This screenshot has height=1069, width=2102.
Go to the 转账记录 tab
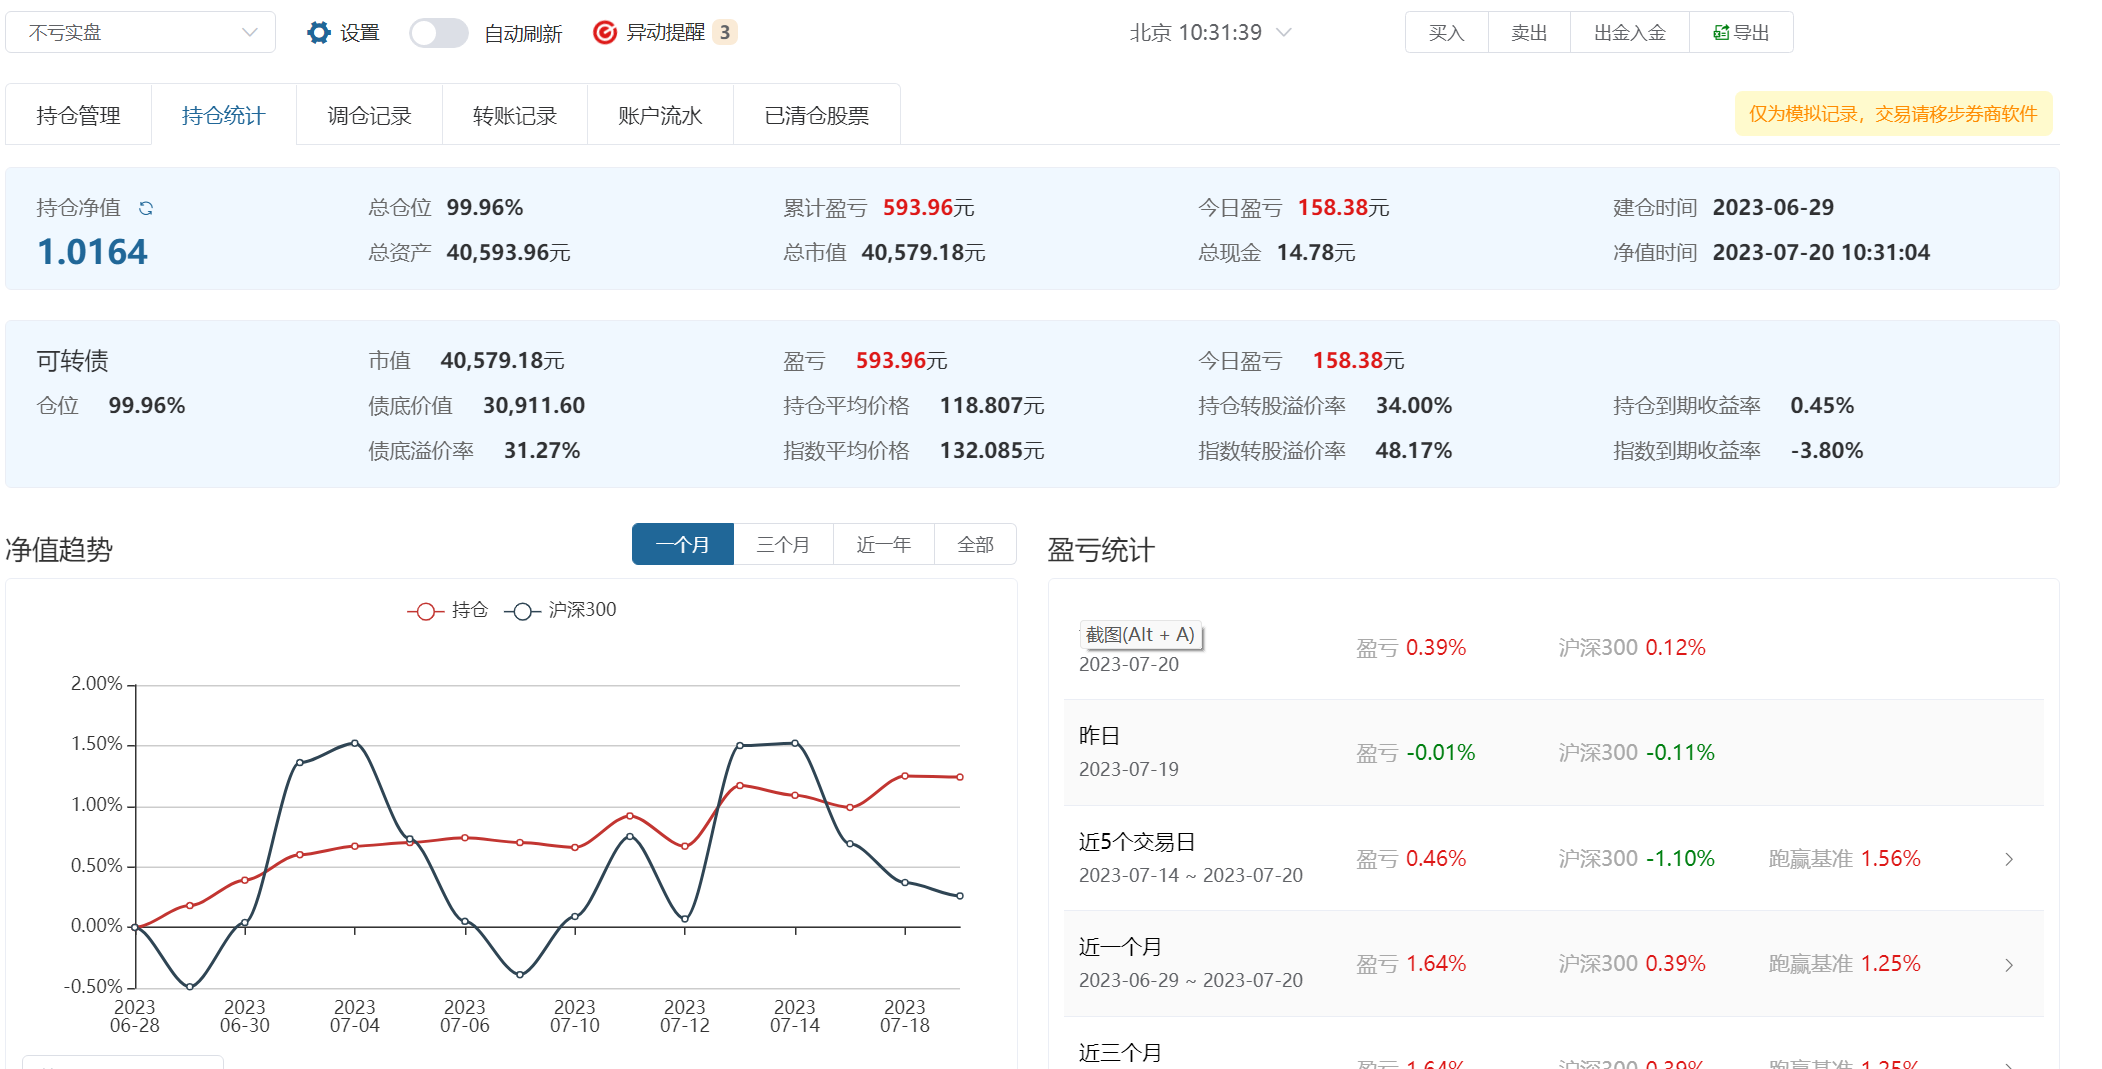pyautogui.click(x=515, y=116)
